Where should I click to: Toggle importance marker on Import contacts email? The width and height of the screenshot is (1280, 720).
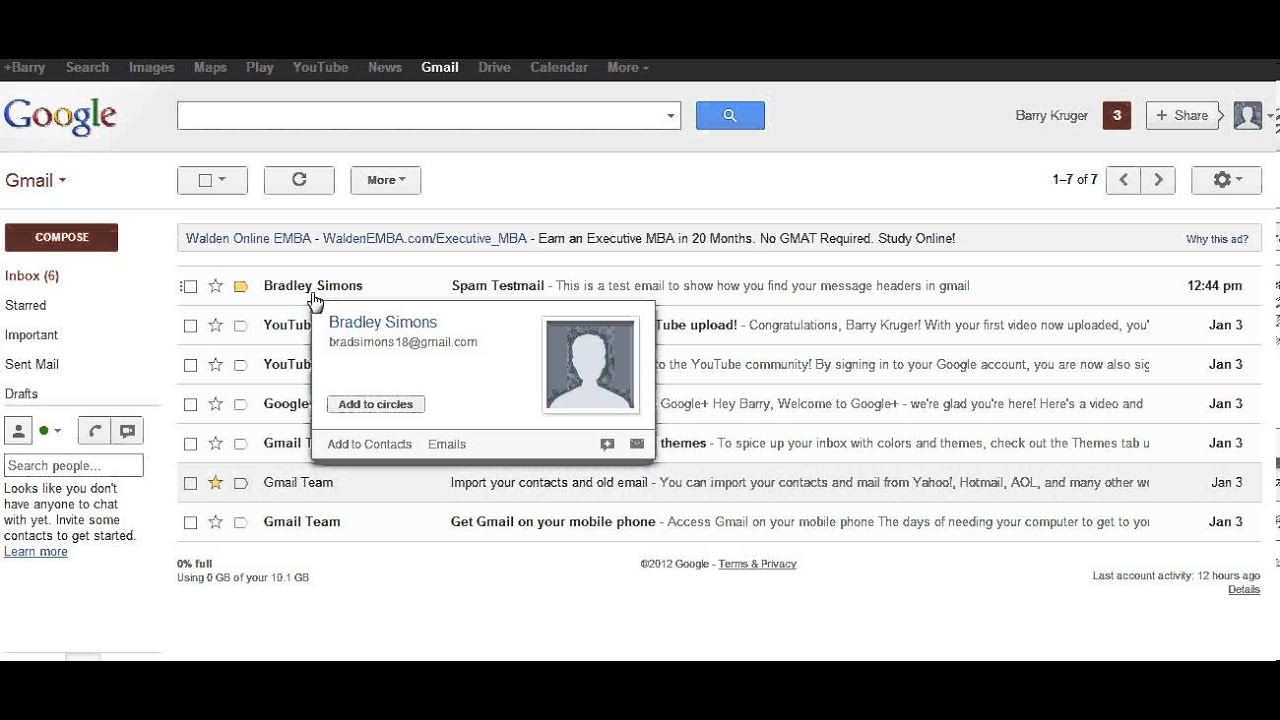(240, 483)
